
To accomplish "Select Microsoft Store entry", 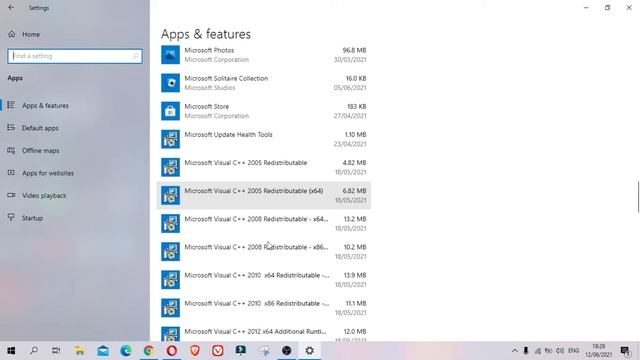I will coord(264,111).
